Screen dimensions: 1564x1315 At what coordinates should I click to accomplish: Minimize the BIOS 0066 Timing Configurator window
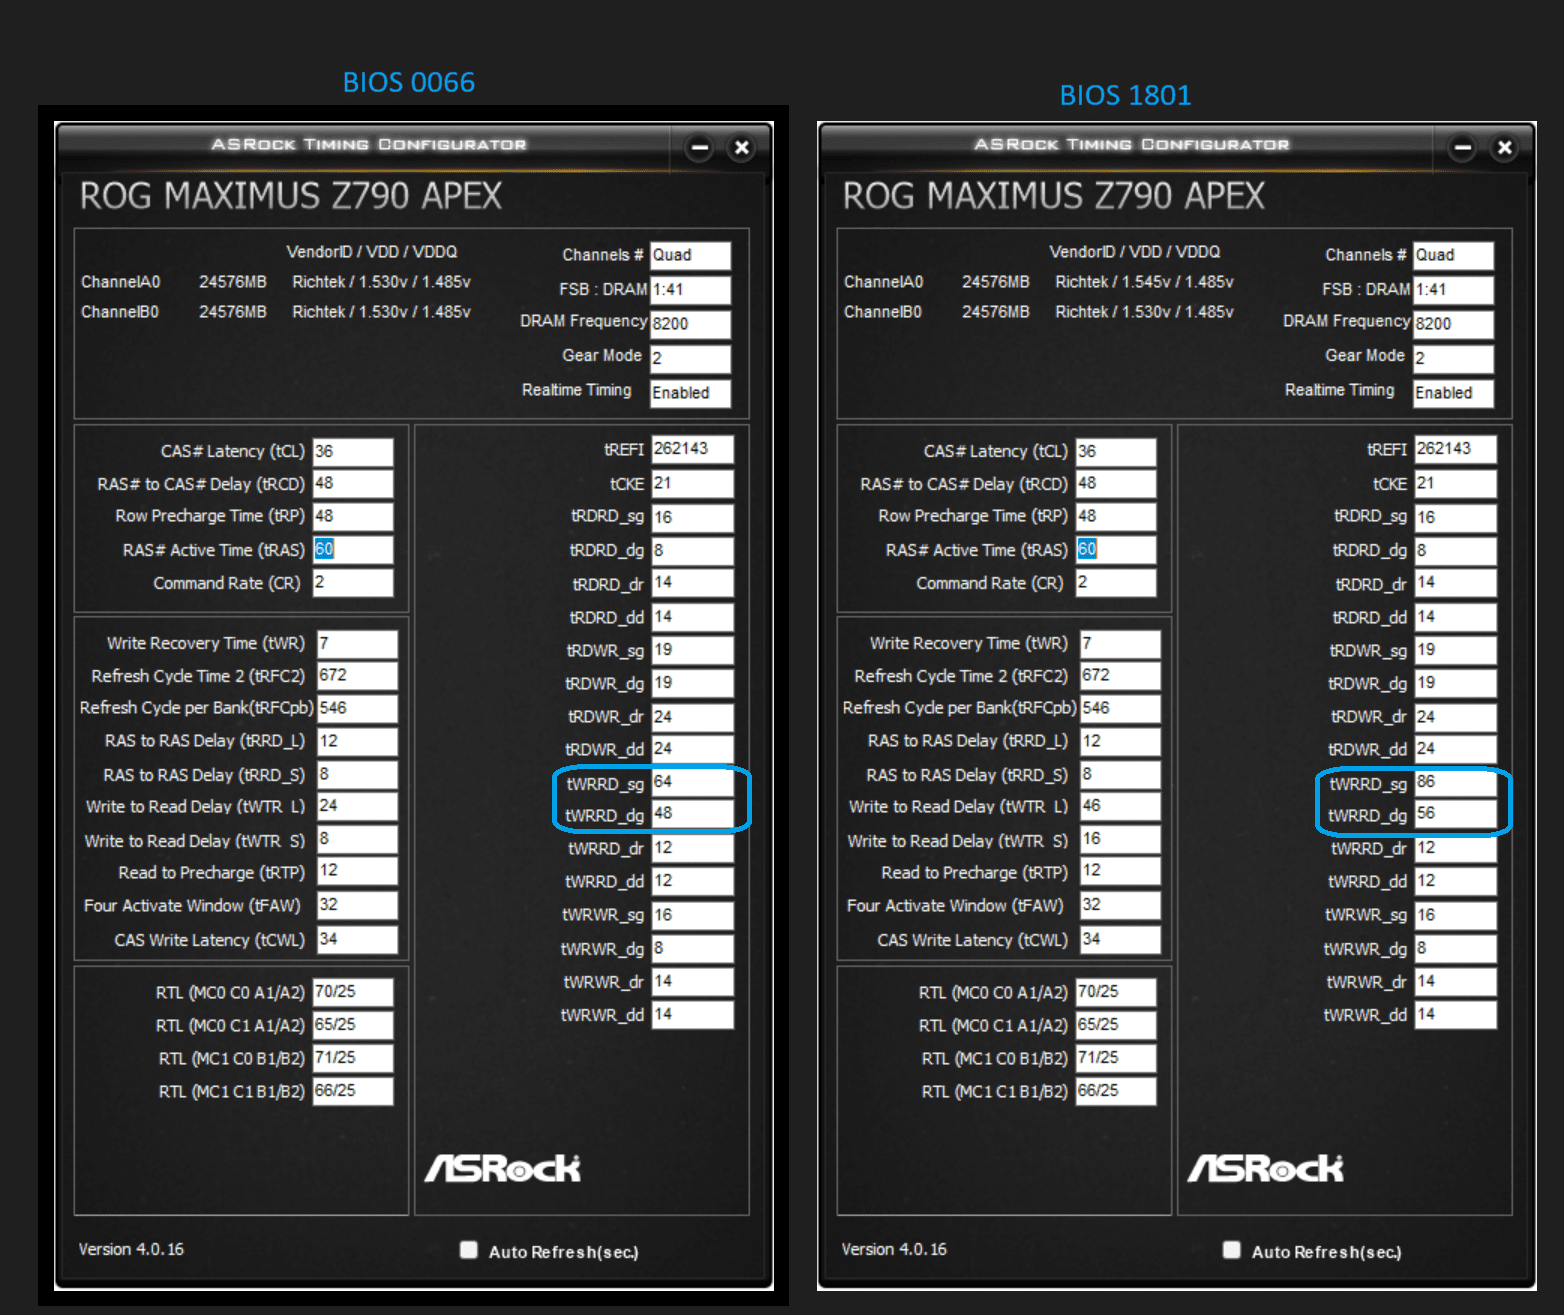pos(700,148)
